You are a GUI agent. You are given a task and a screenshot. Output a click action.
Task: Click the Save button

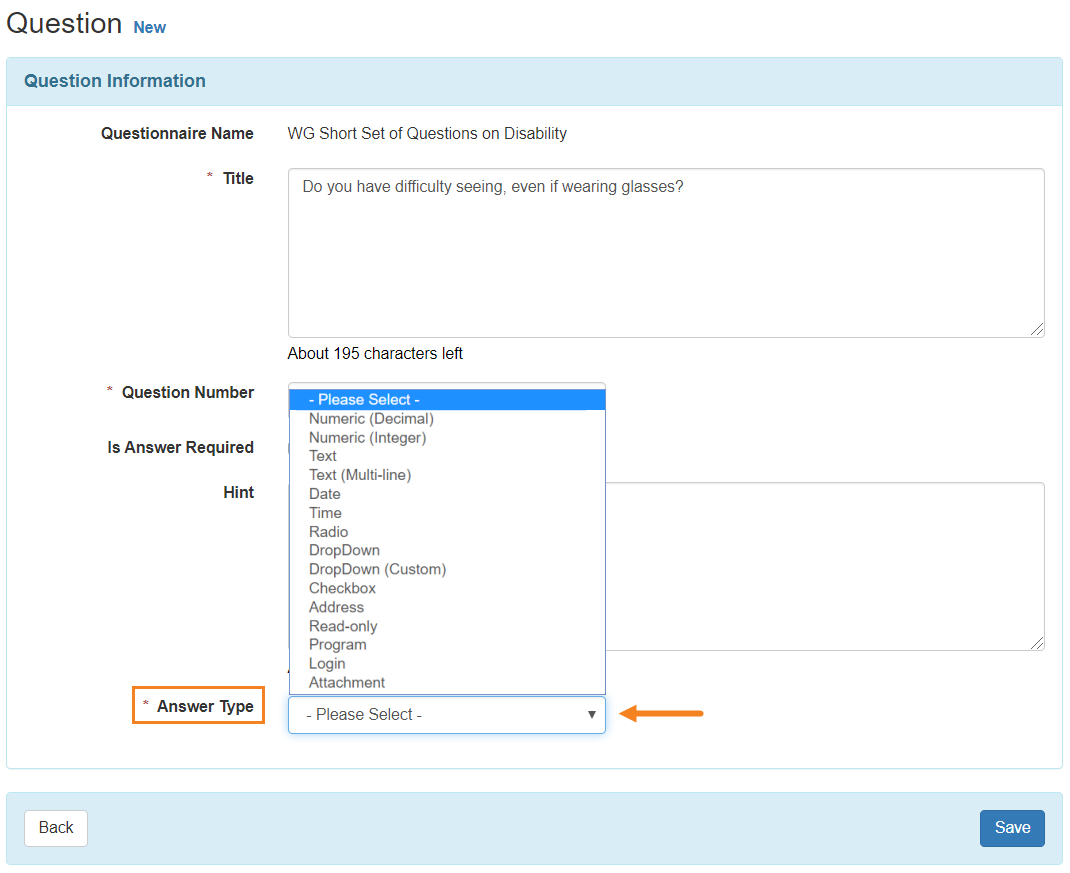click(x=1011, y=828)
